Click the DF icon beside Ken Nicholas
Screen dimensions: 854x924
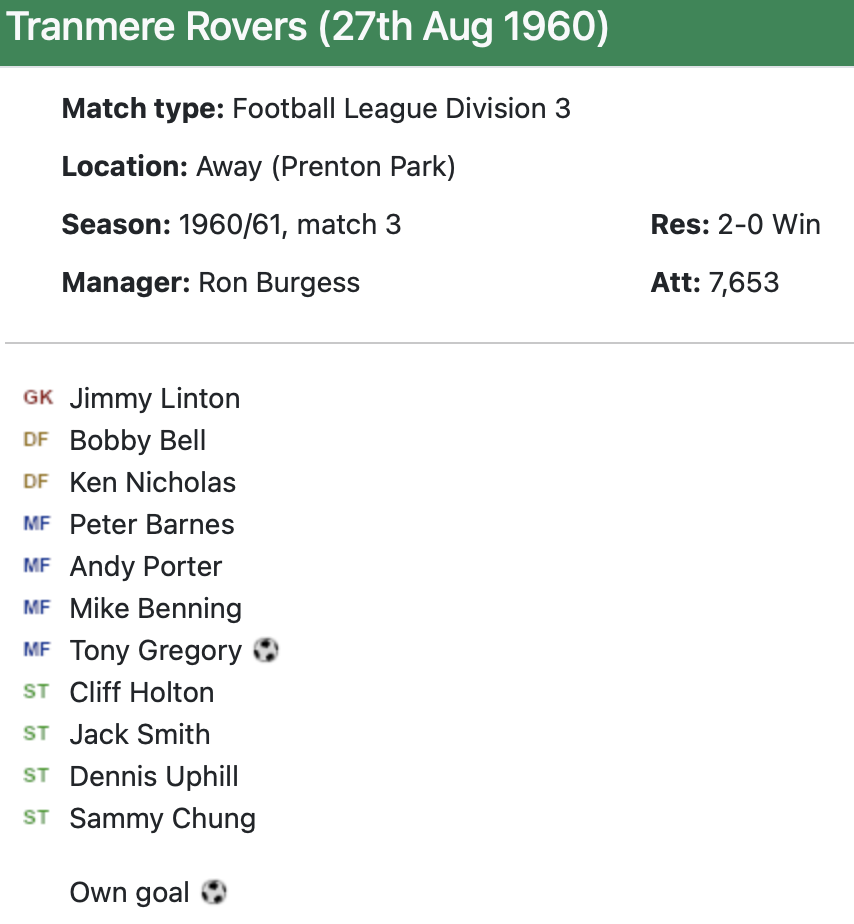(x=36, y=482)
